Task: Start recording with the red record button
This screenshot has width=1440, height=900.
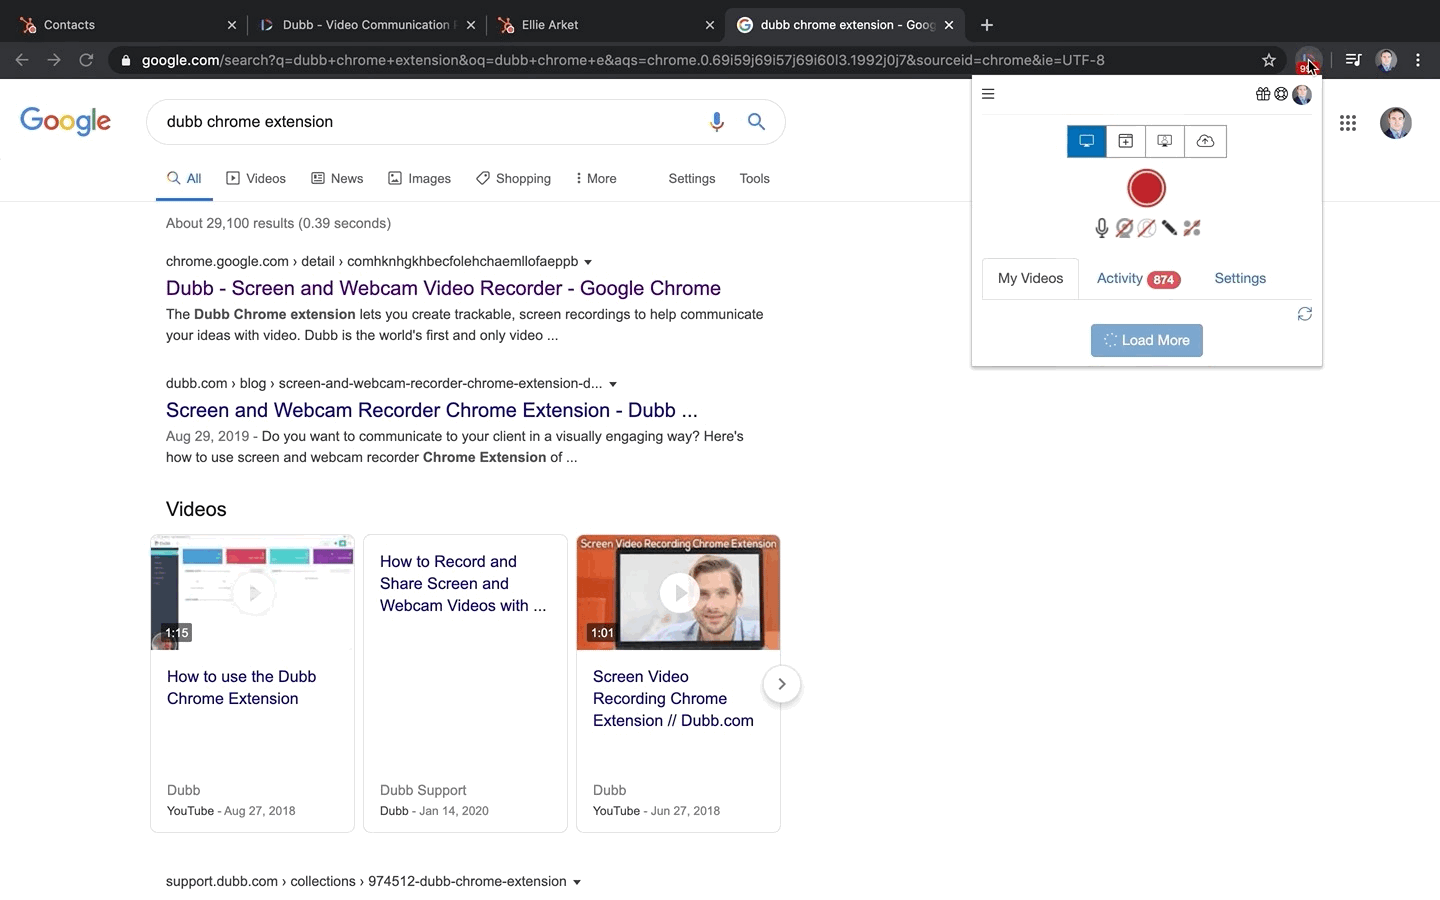Action: click(1146, 188)
